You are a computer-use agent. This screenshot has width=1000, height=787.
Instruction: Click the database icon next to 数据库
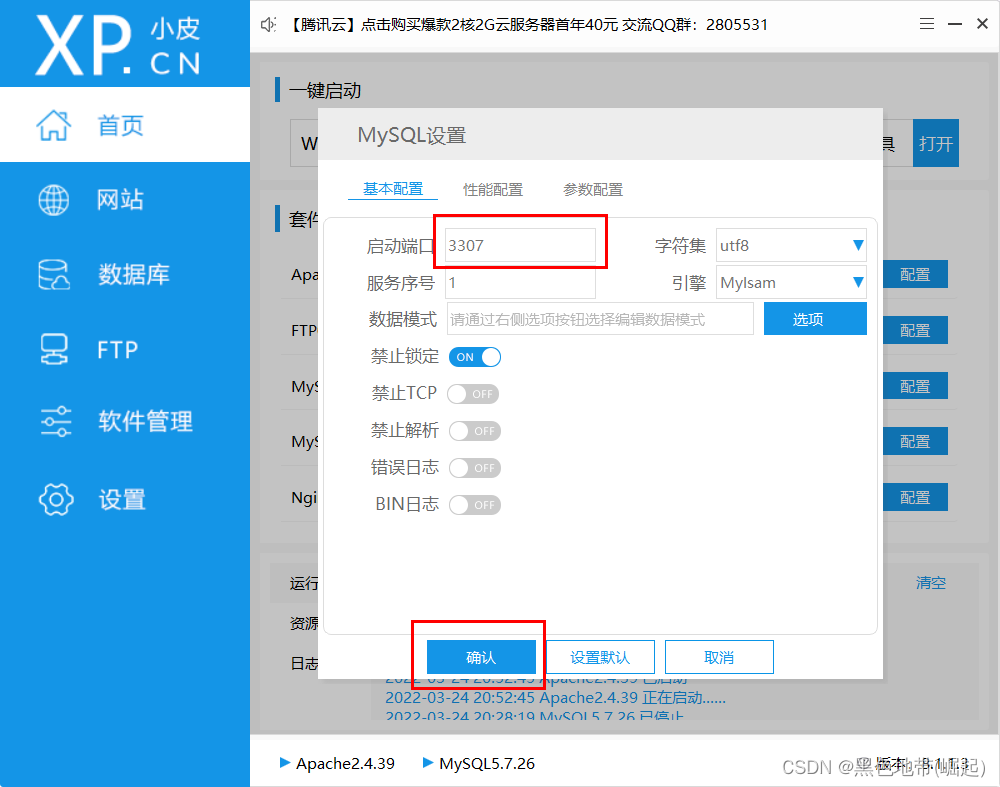[54, 275]
